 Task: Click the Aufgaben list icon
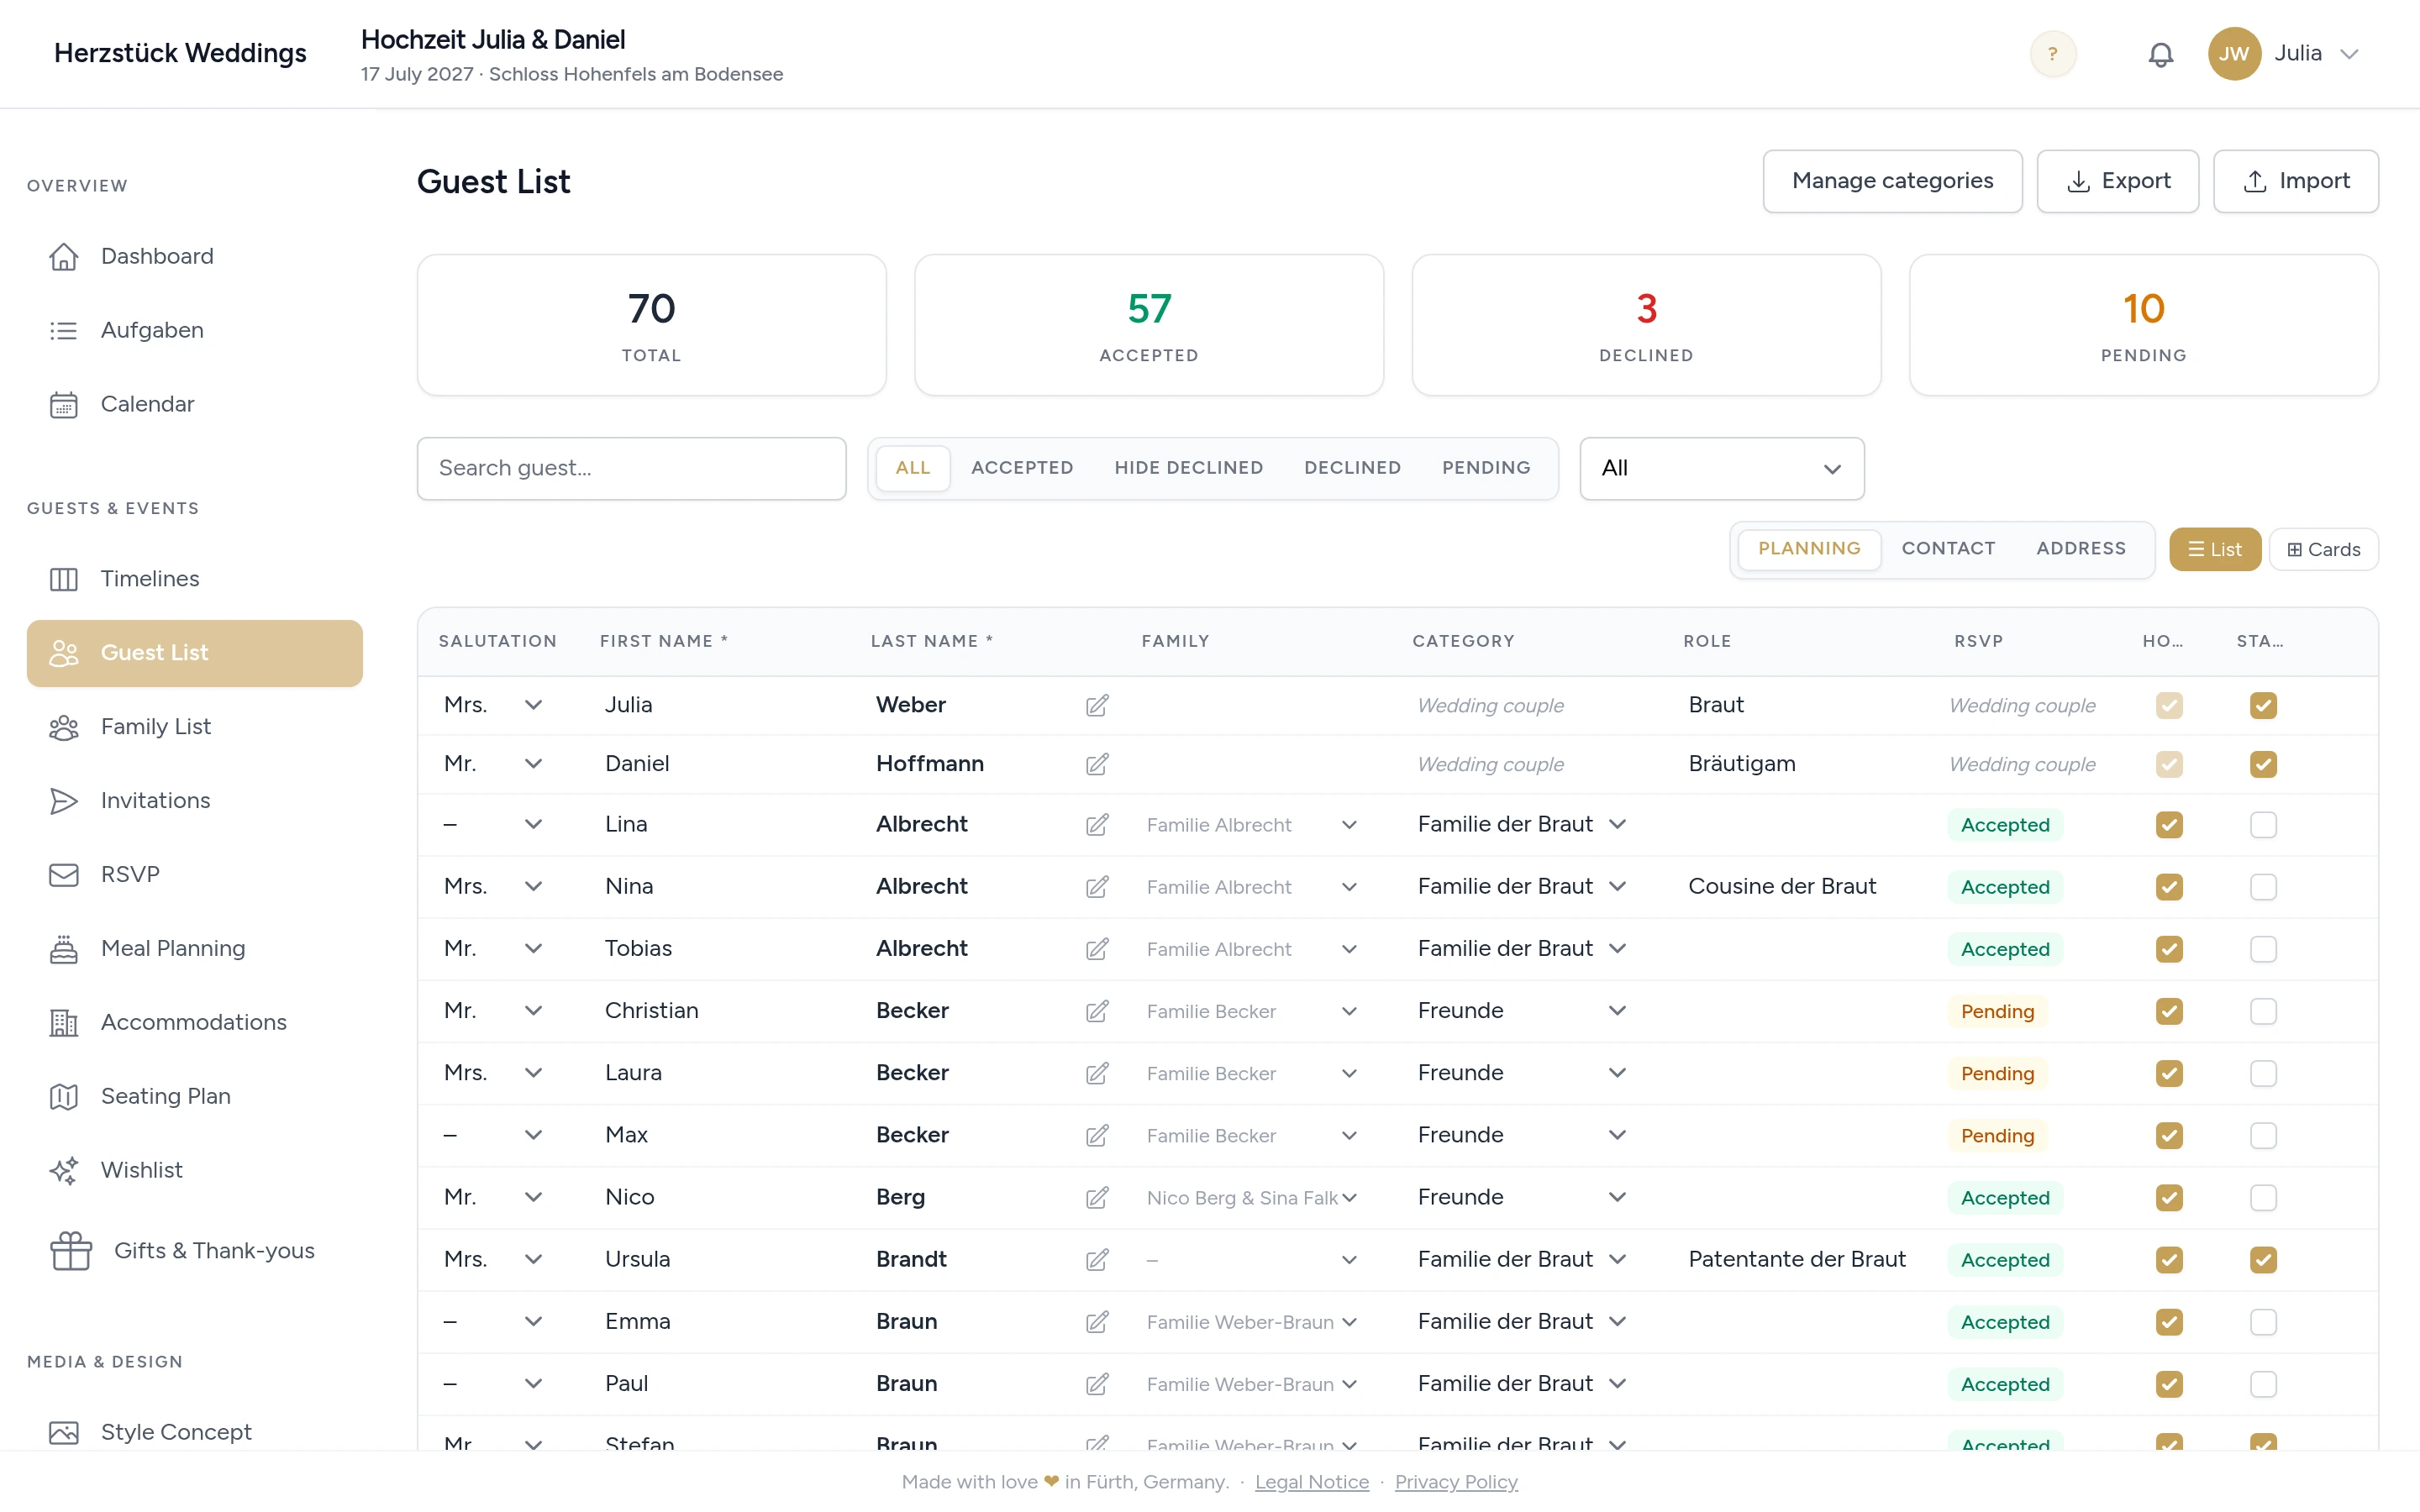[64, 330]
